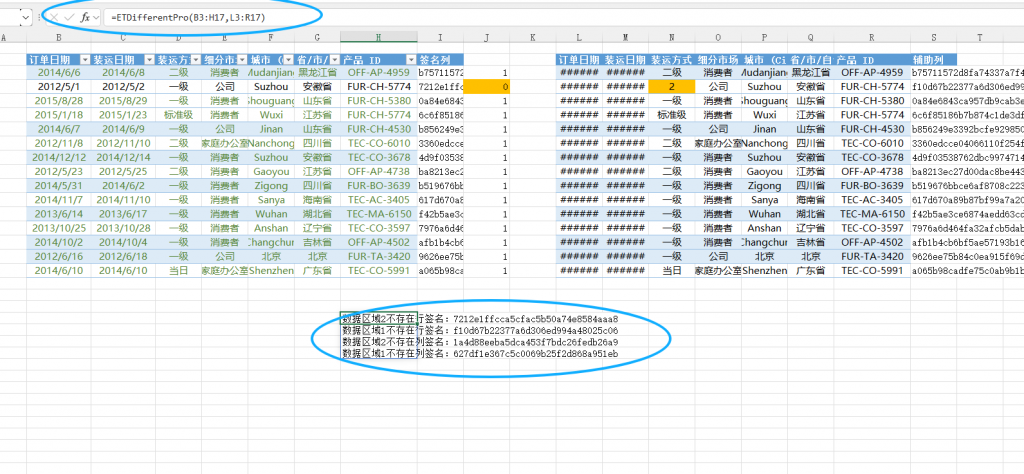Select column header T
The image size is (1024, 474).
[980, 38]
